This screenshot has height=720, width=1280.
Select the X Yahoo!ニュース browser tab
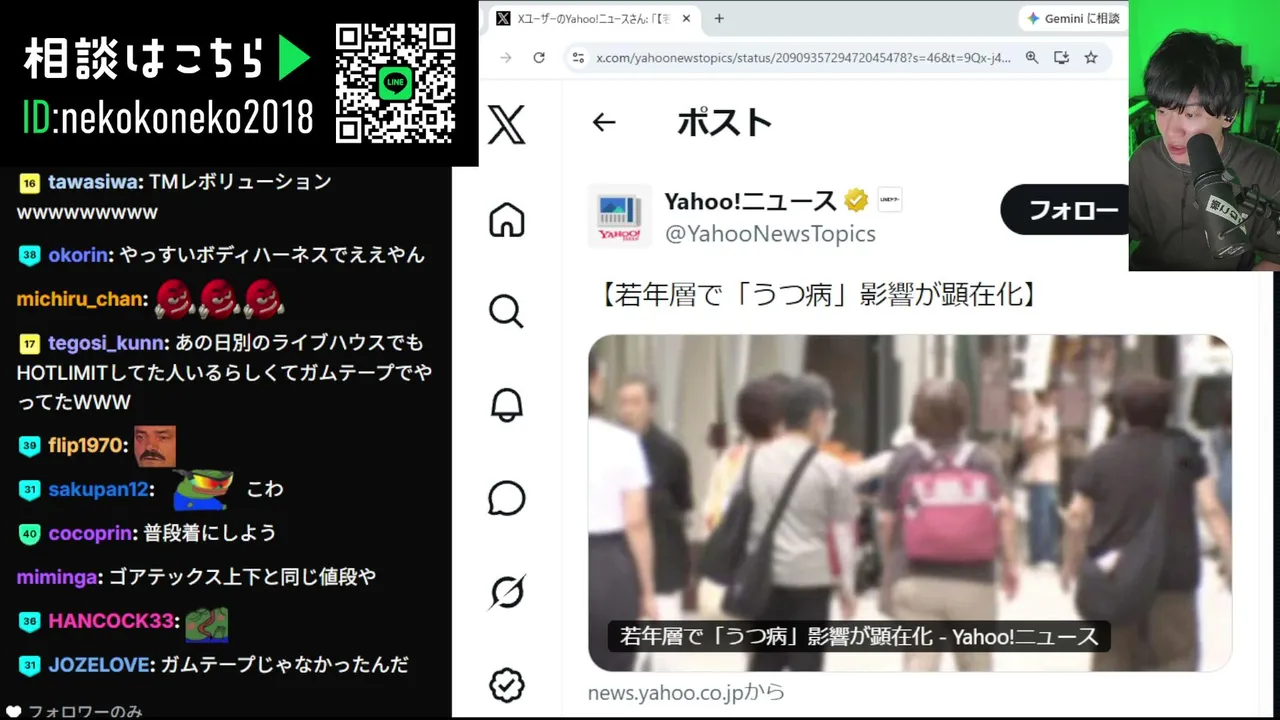pyautogui.click(x=592, y=18)
